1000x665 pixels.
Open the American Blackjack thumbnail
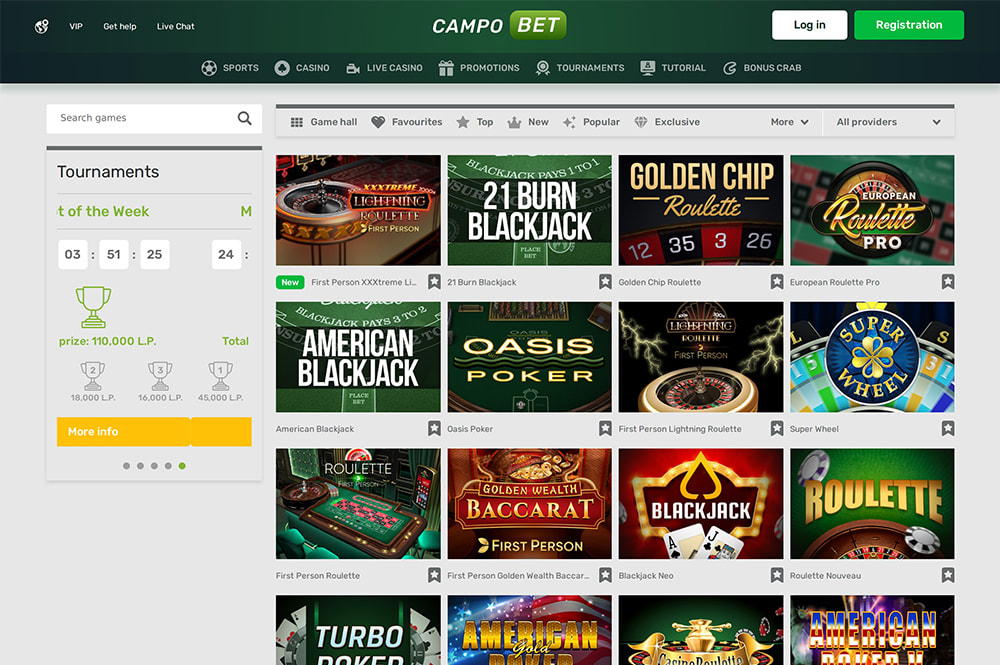coord(358,357)
